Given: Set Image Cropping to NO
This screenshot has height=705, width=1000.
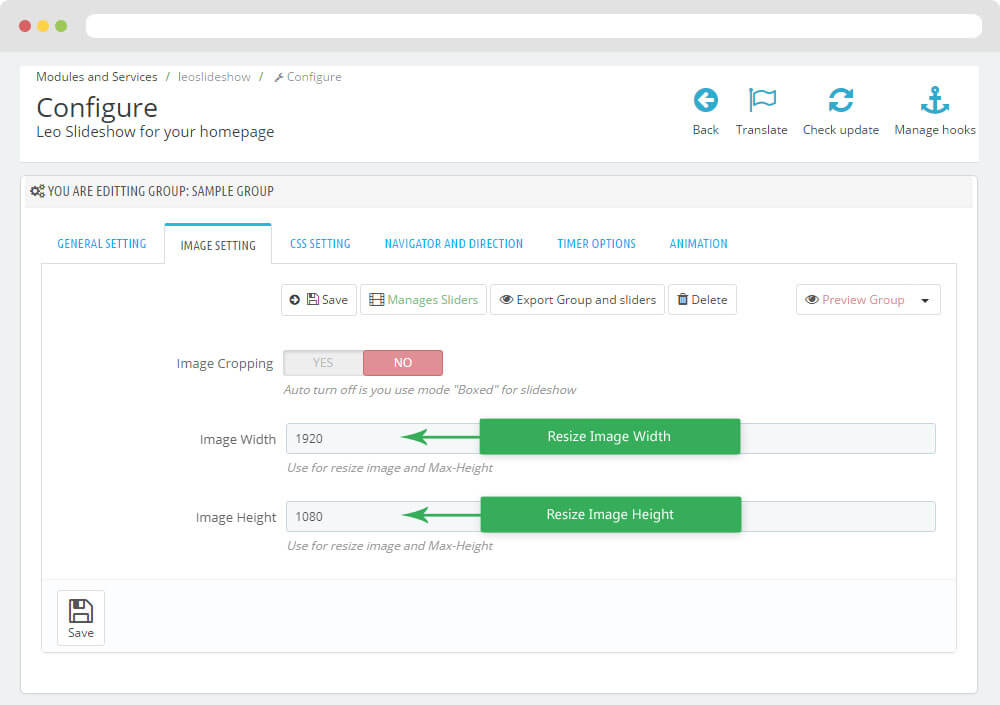Looking at the screenshot, I should click(x=402, y=363).
